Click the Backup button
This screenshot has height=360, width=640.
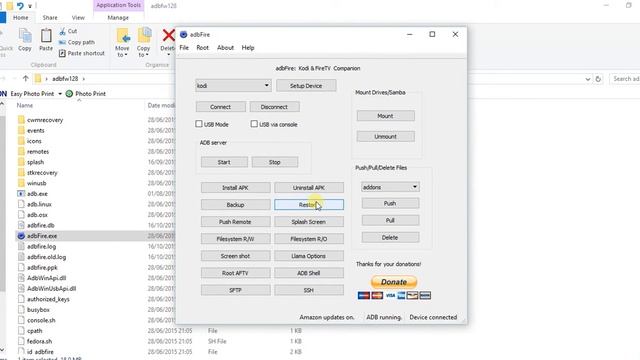236,205
